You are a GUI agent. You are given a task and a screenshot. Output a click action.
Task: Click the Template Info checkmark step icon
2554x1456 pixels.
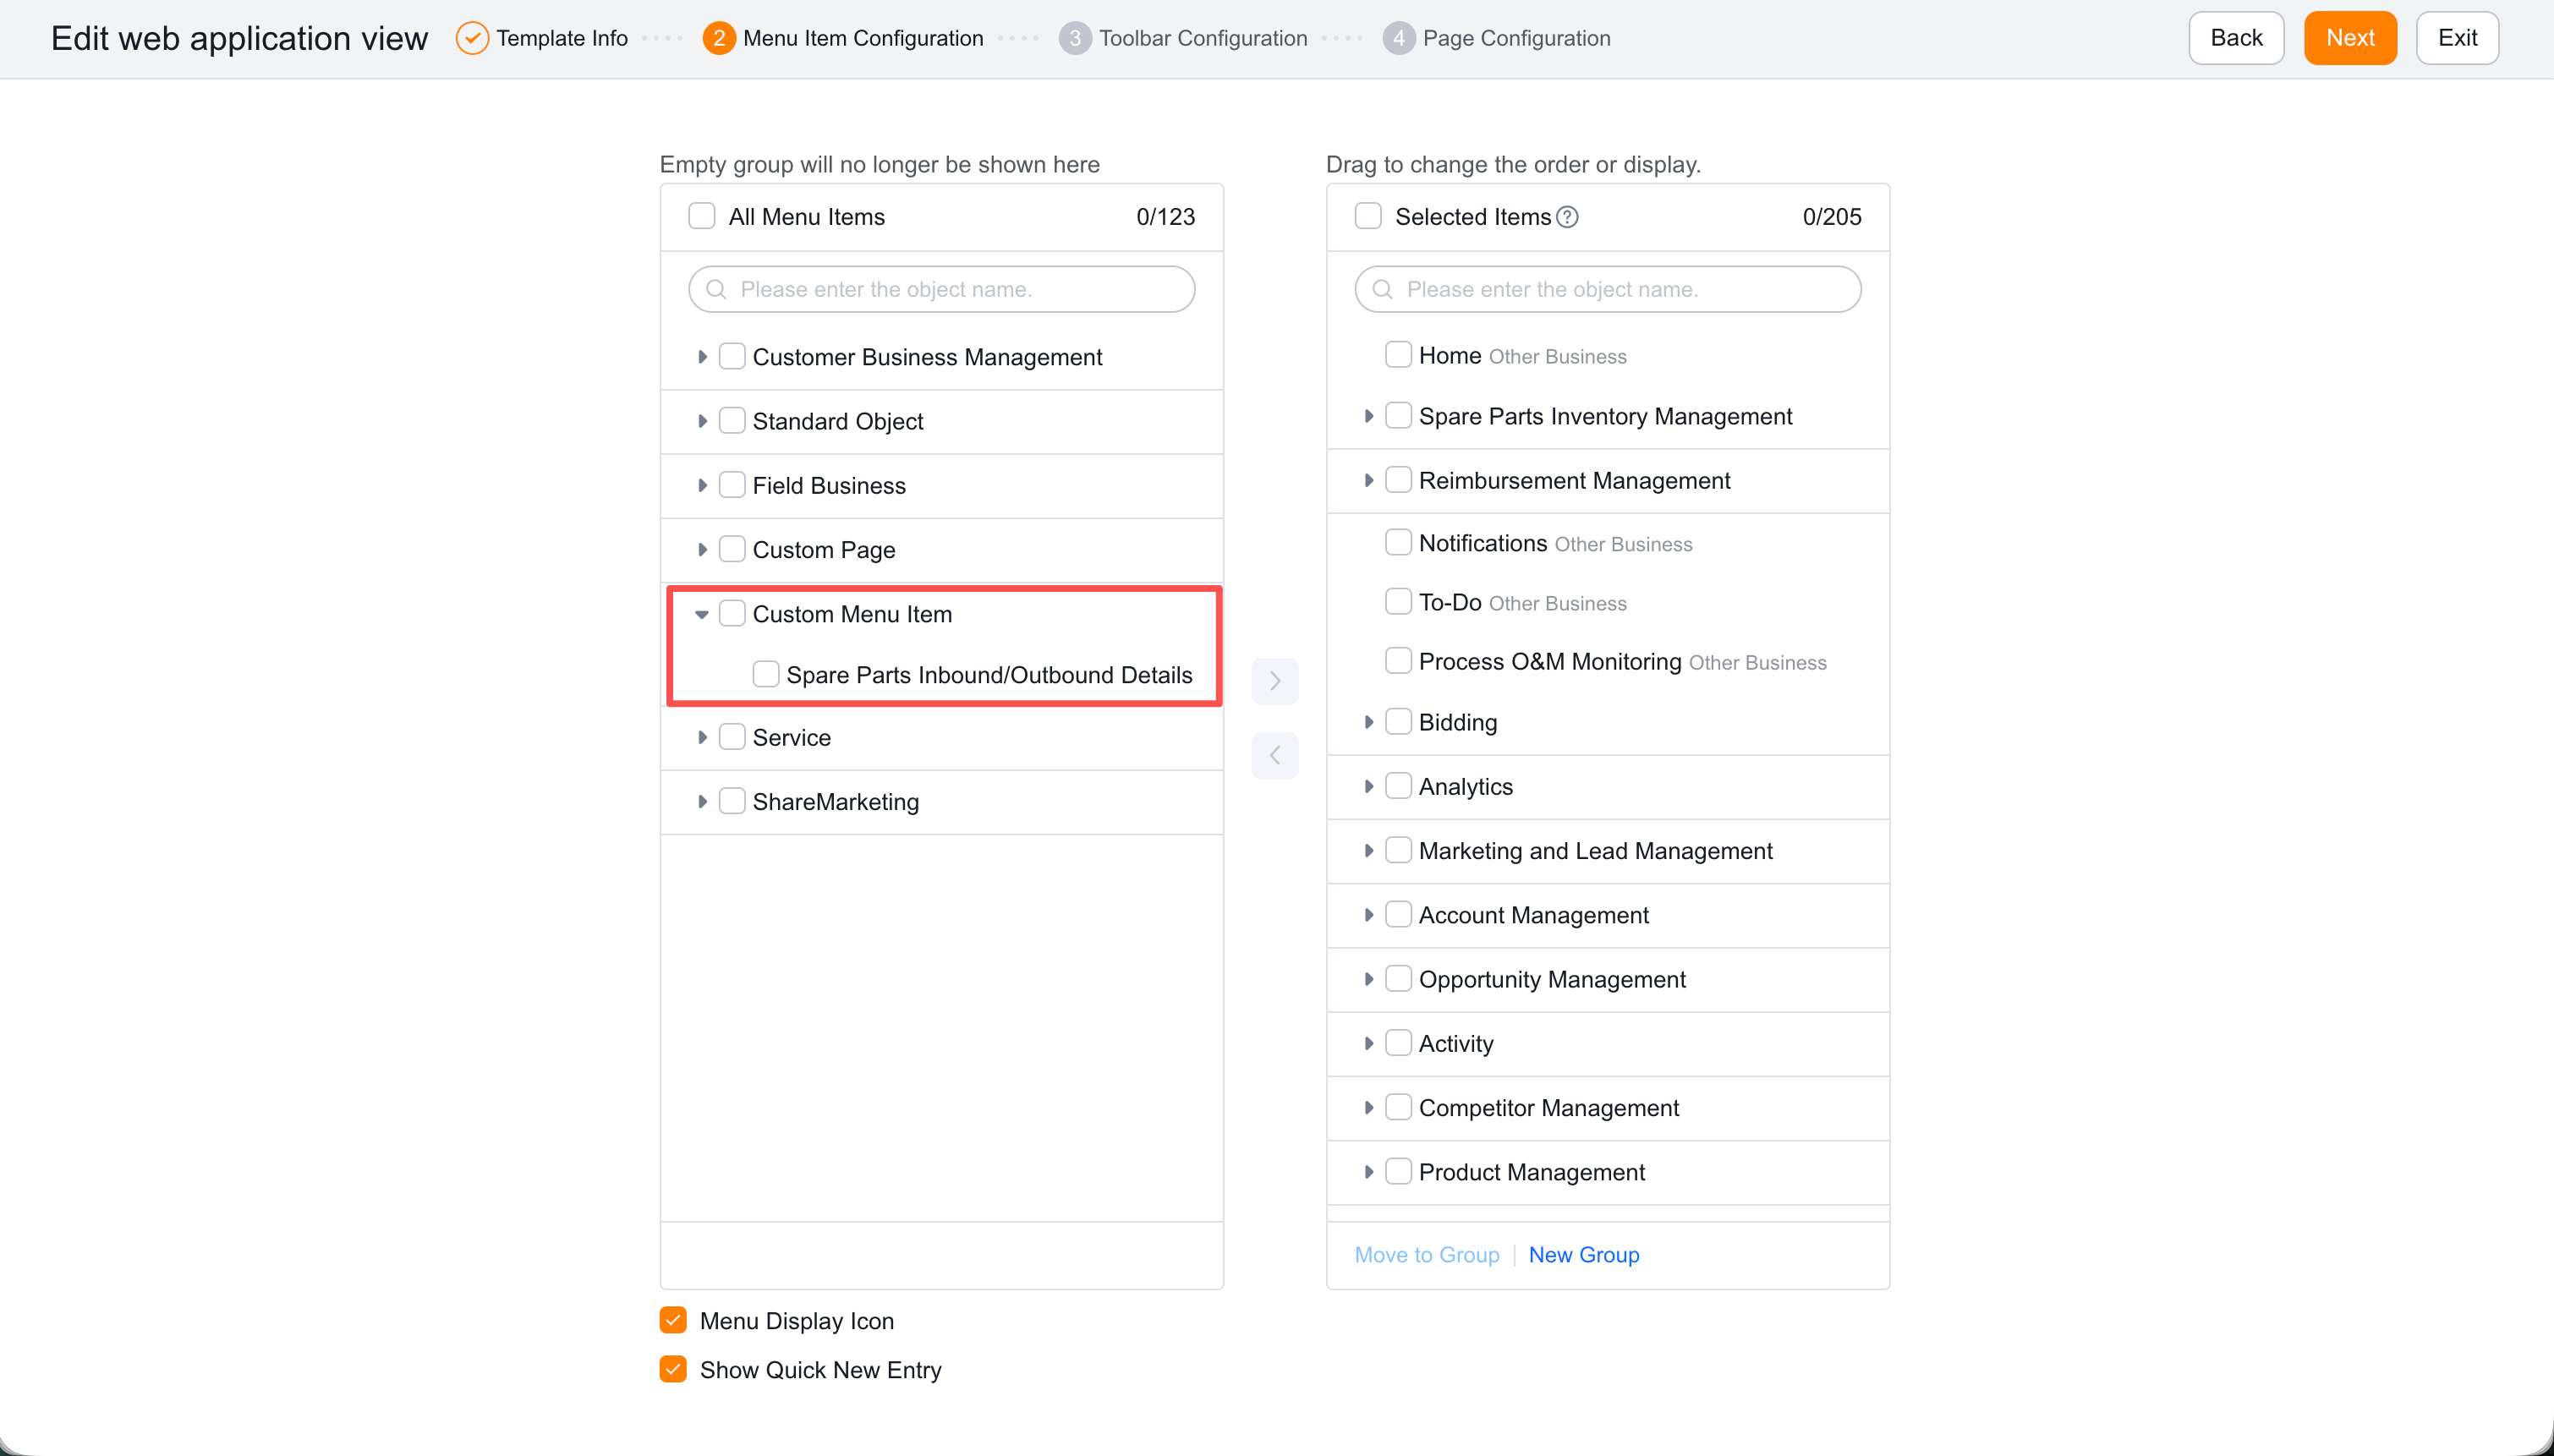pos(472,38)
